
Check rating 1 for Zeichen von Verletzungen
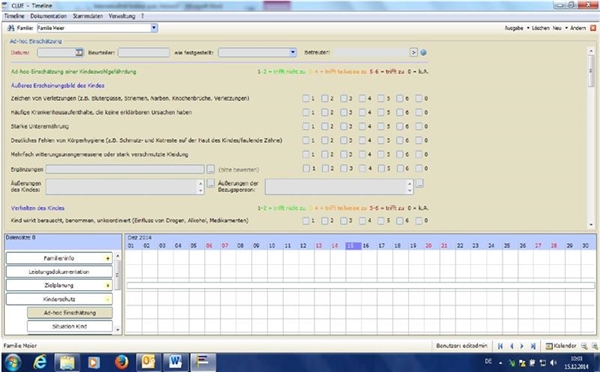[306, 98]
